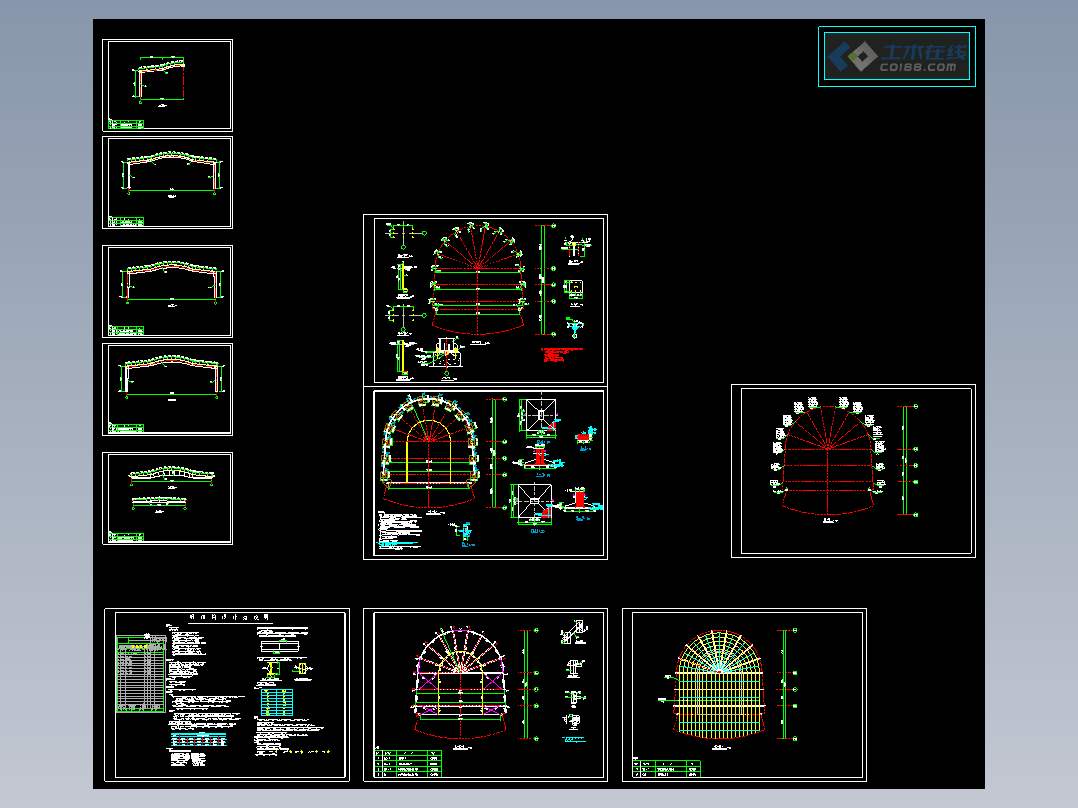Select the standalone red dome plan sheet

pyautogui.click(x=853, y=471)
